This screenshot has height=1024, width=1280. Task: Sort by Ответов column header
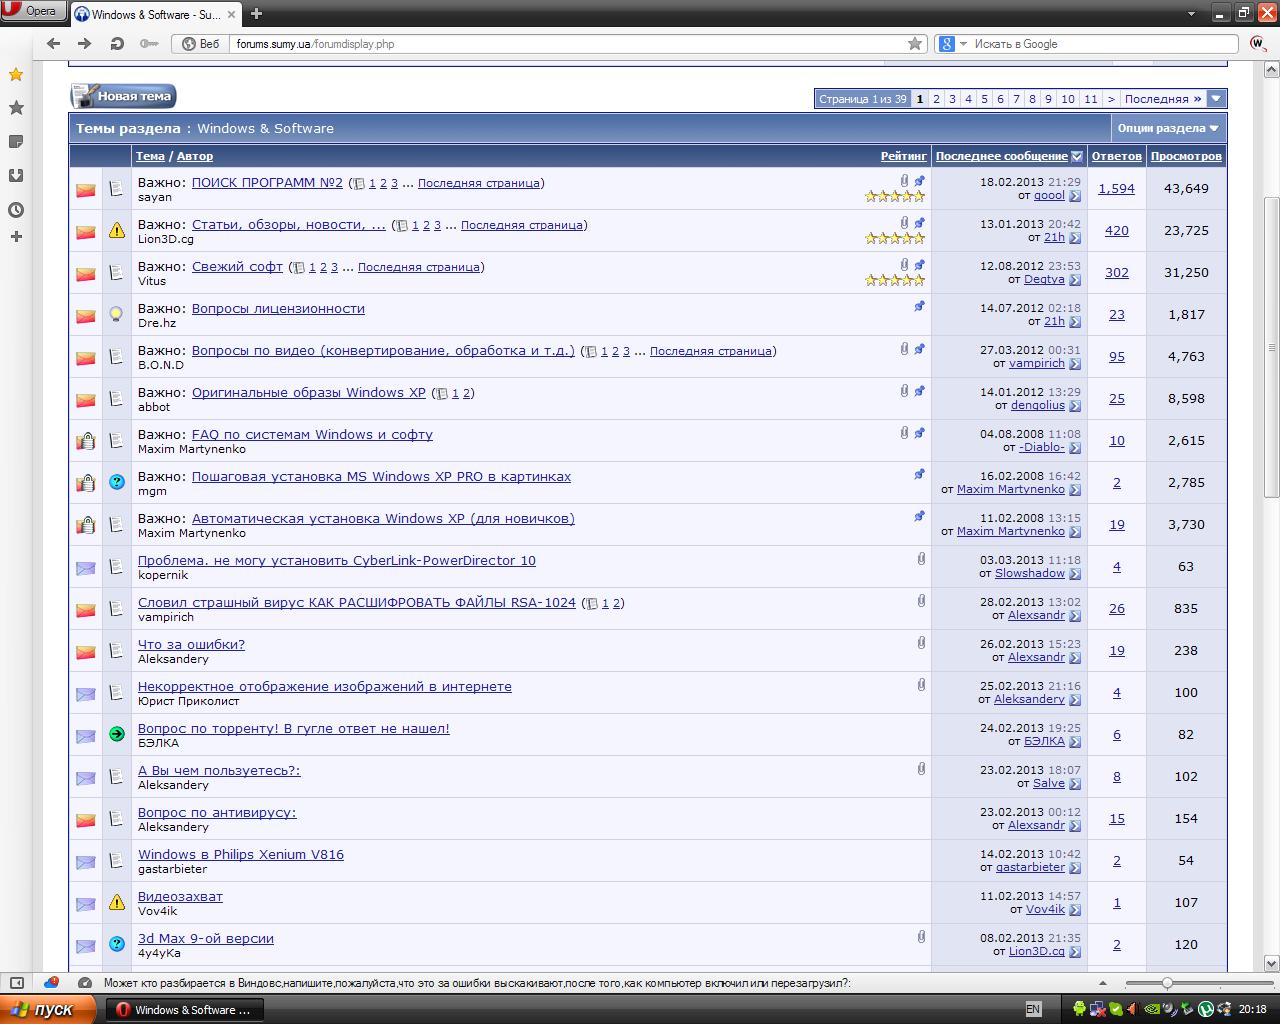pos(1116,156)
